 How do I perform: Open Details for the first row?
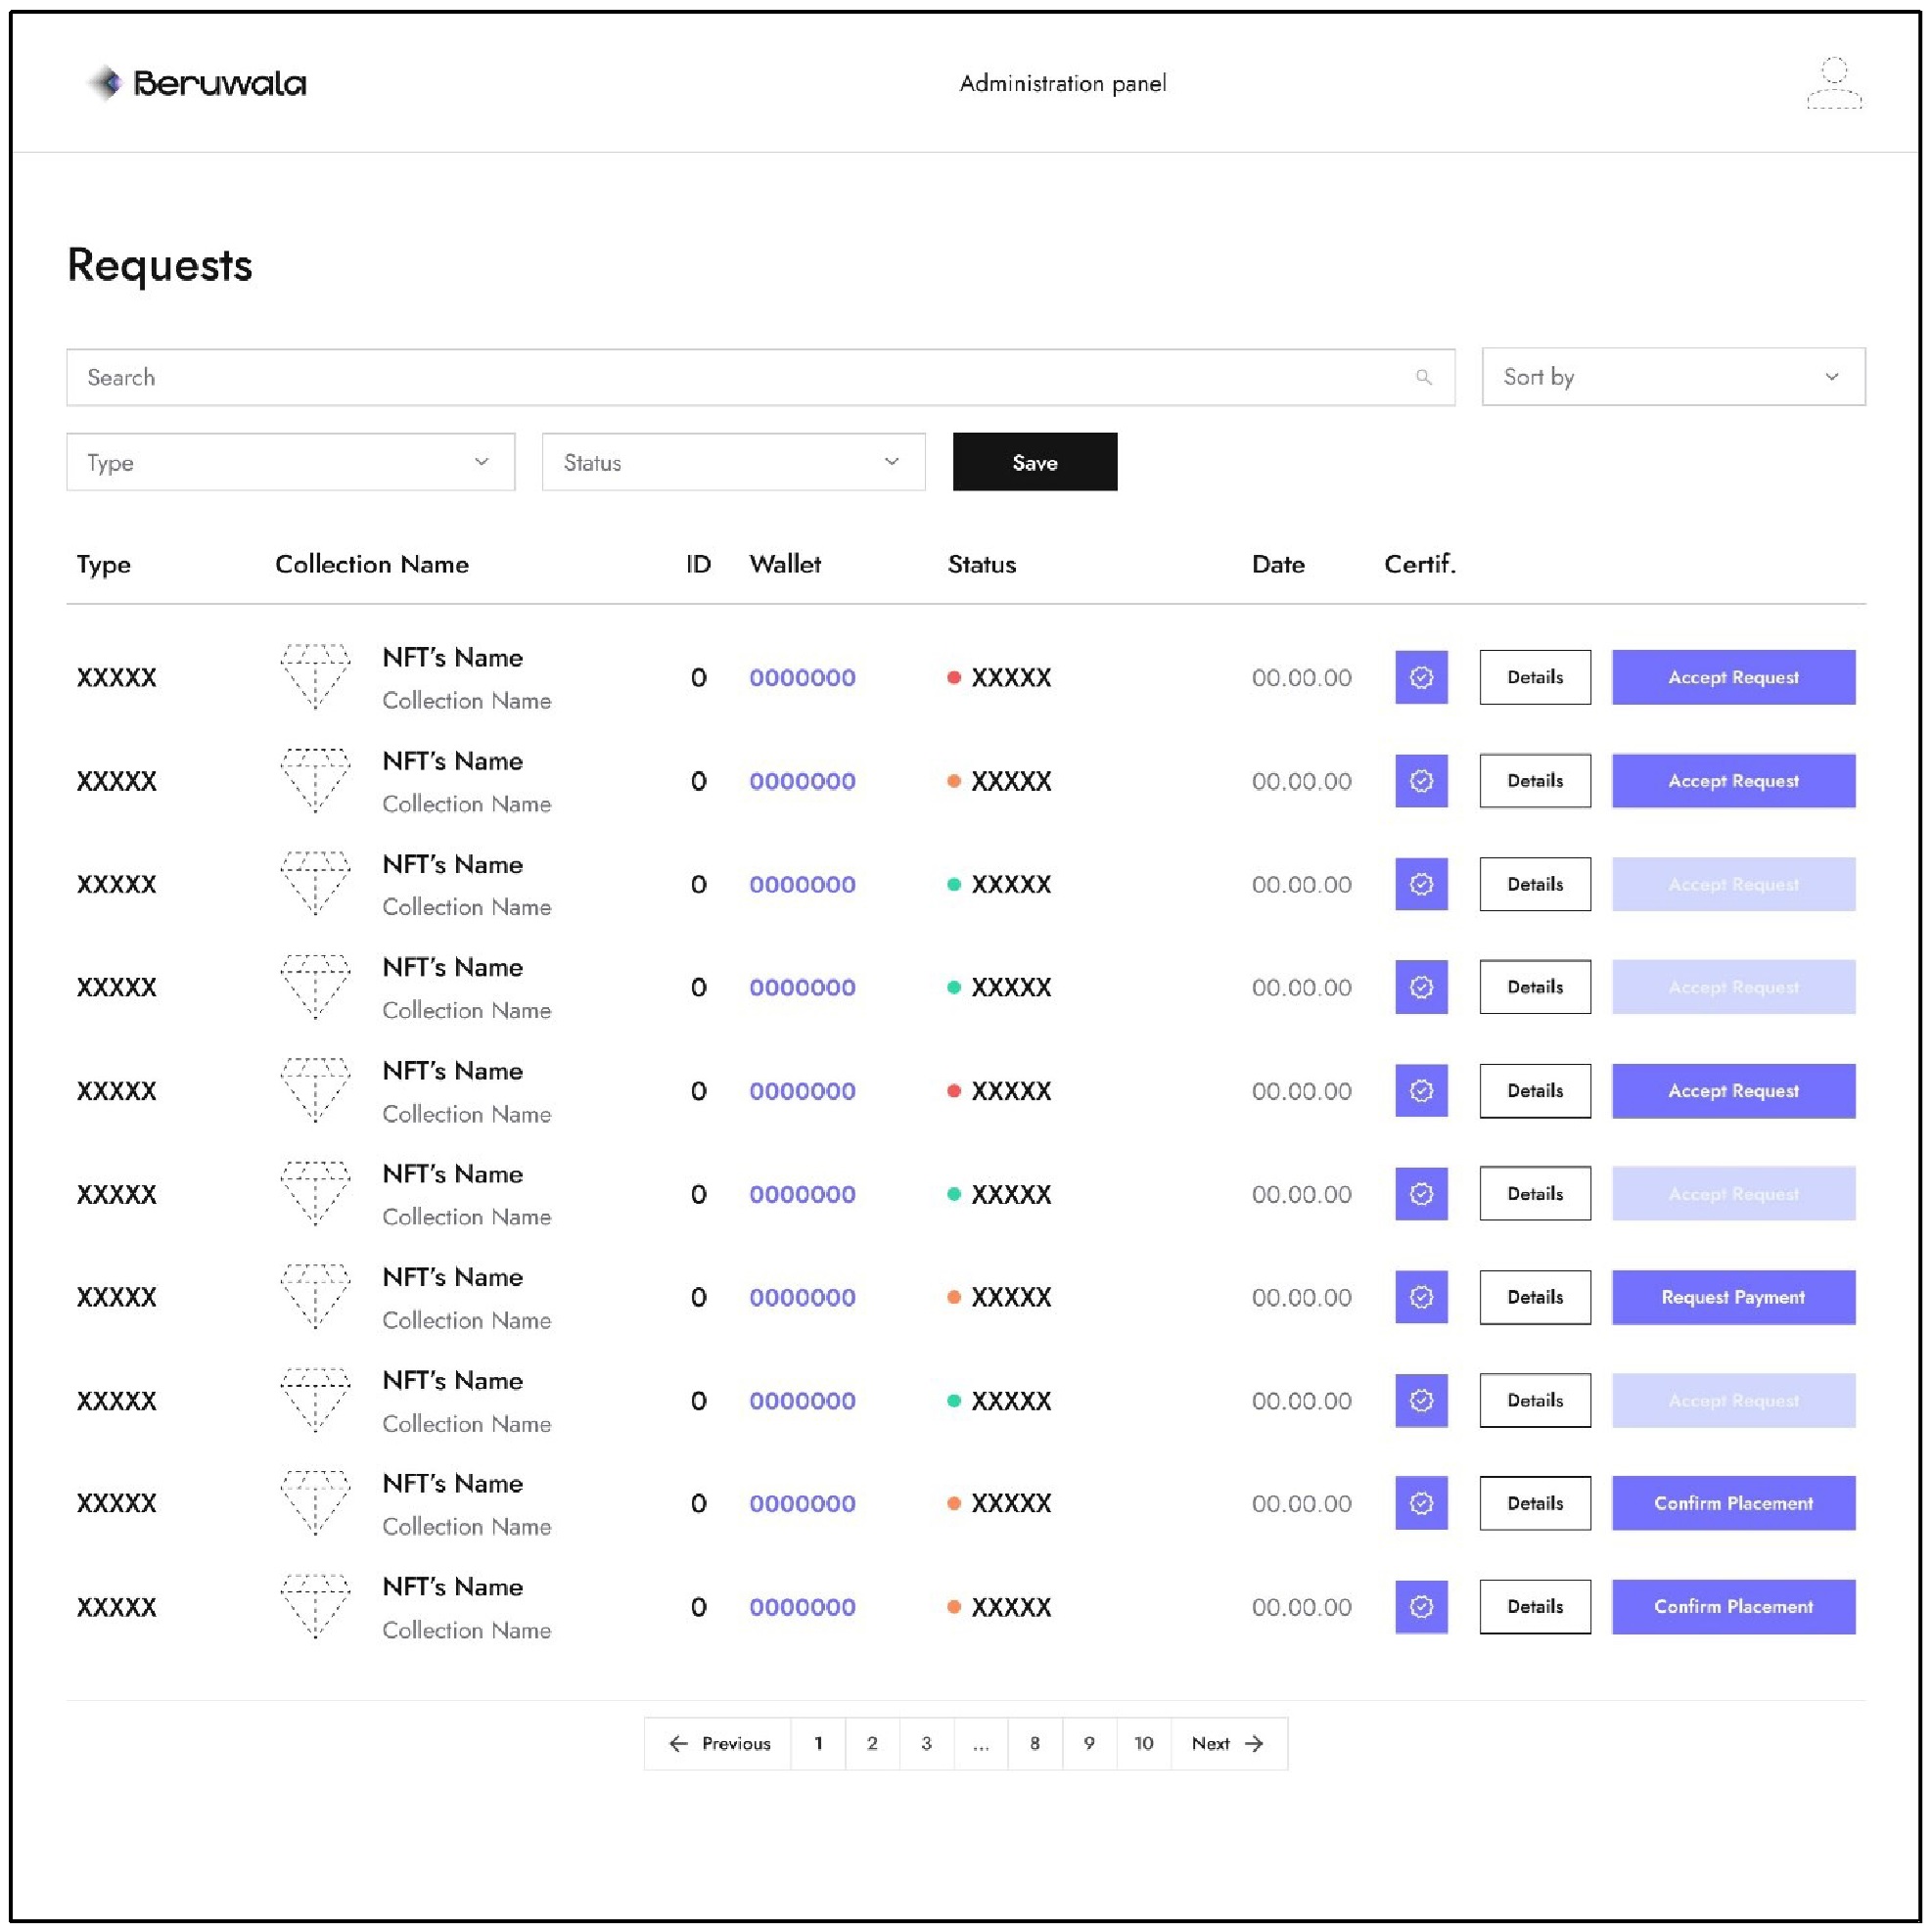(1535, 677)
